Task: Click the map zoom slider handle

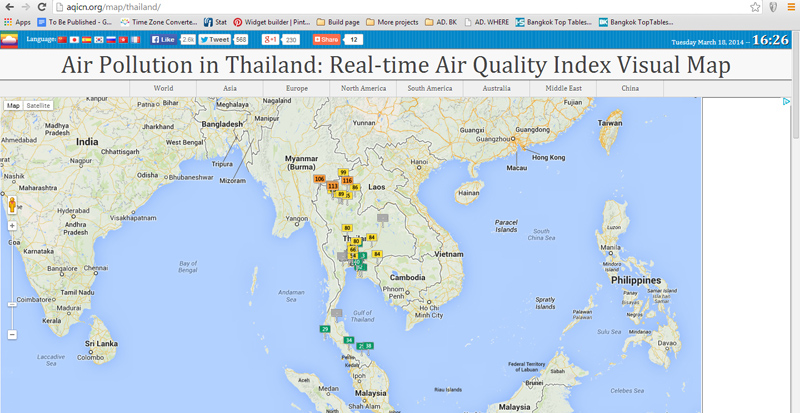Action: 12,304
